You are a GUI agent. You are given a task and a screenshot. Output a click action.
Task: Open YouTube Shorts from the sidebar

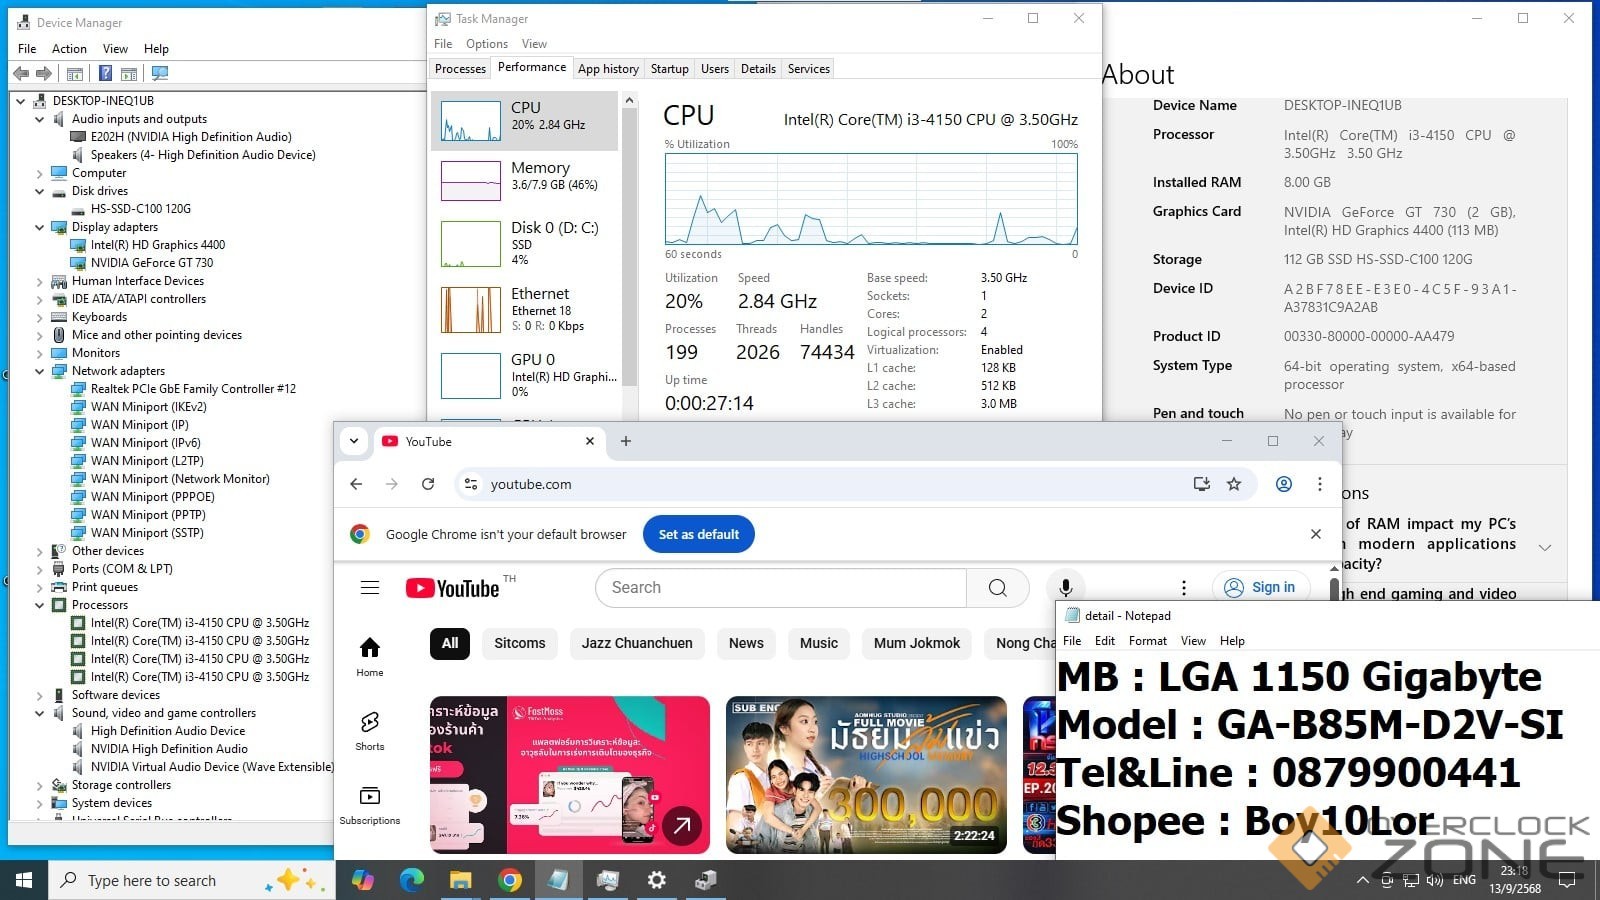[370, 730]
